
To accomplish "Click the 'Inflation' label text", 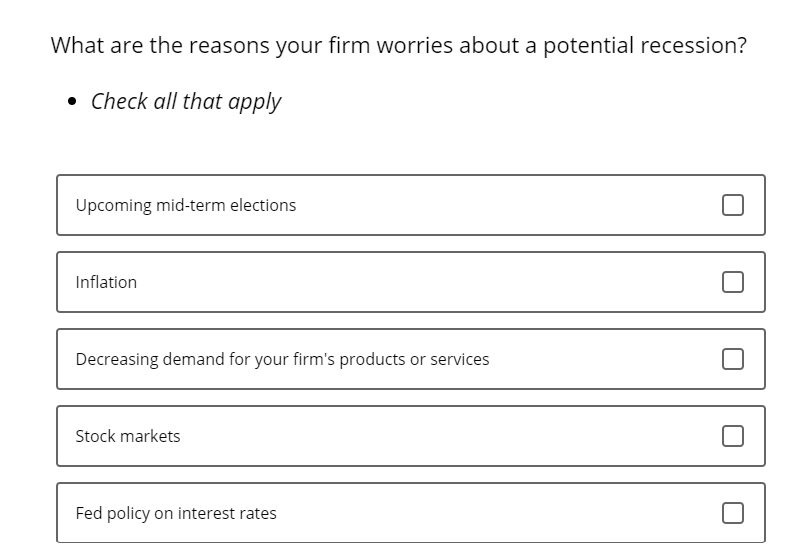I will [x=106, y=282].
